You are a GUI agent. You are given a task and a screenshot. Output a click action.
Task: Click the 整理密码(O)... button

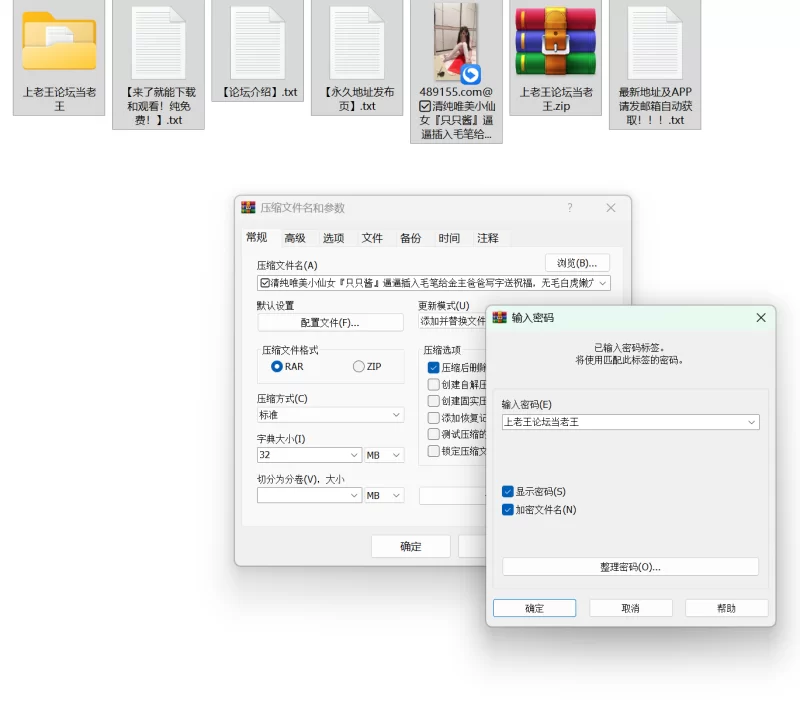click(x=630, y=567)
